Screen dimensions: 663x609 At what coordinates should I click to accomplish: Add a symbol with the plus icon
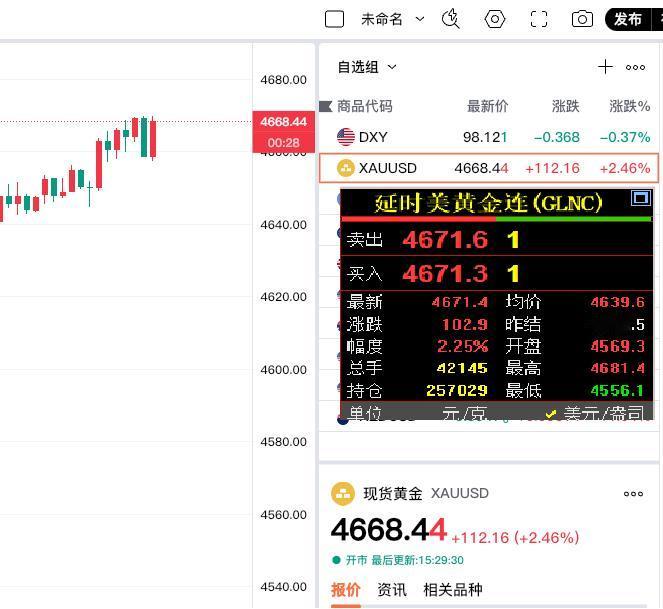(605, 66)
